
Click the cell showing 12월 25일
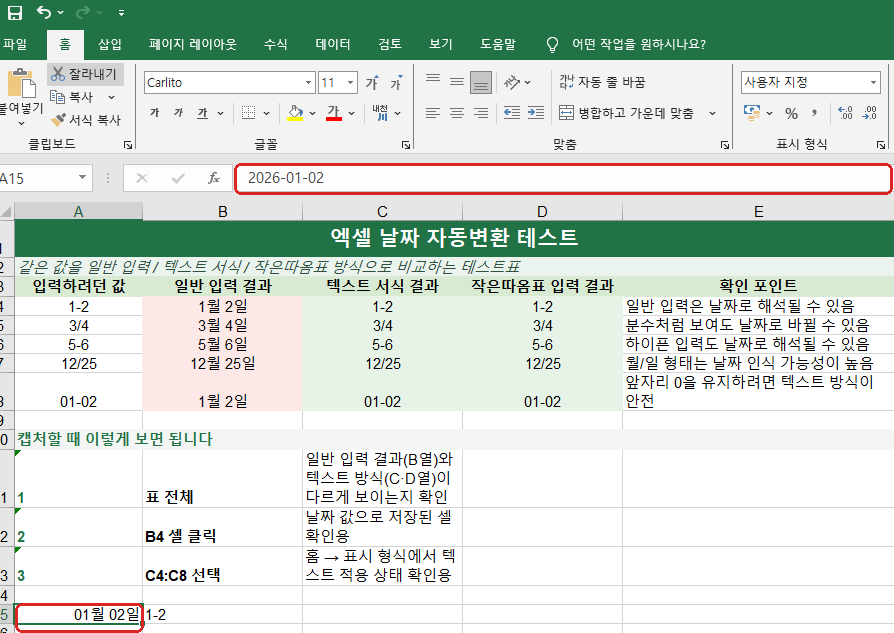tap(222, 363)
